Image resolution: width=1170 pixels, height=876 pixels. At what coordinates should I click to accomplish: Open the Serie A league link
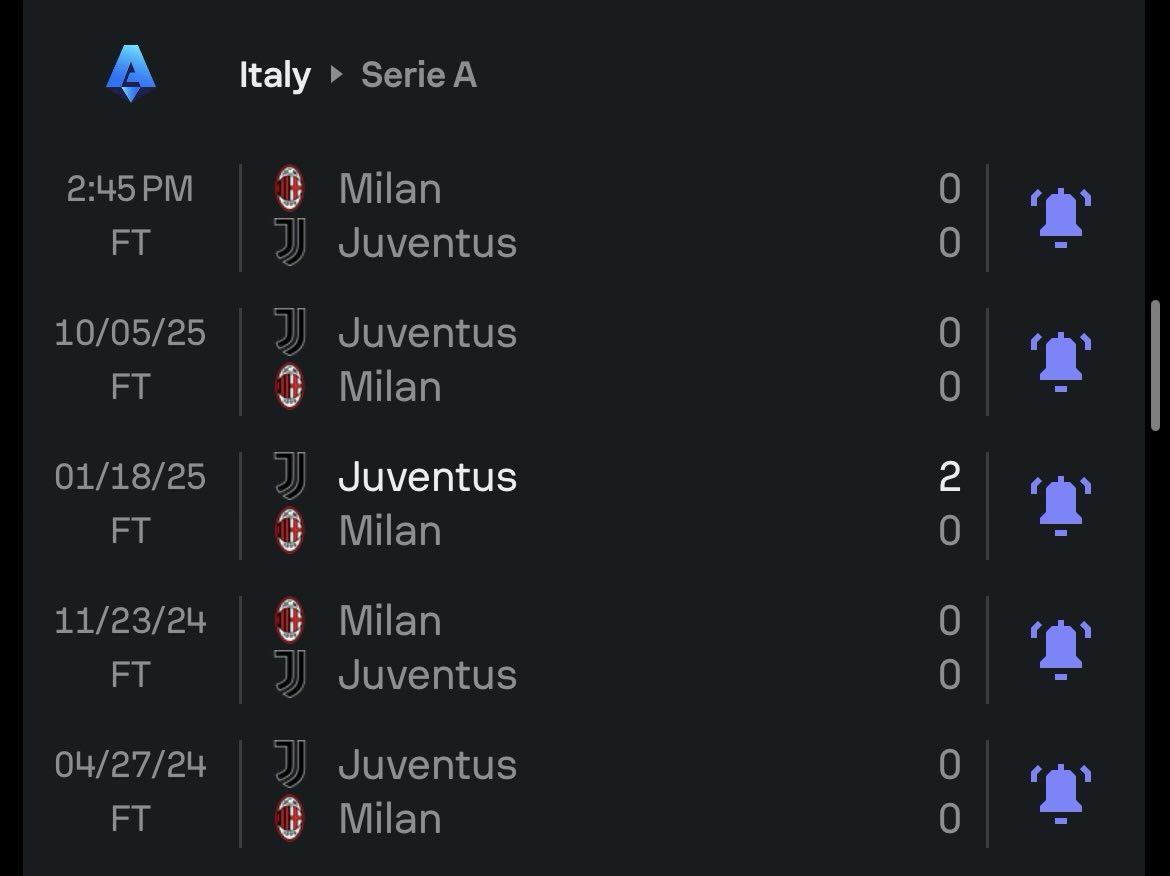coord(419,75)
